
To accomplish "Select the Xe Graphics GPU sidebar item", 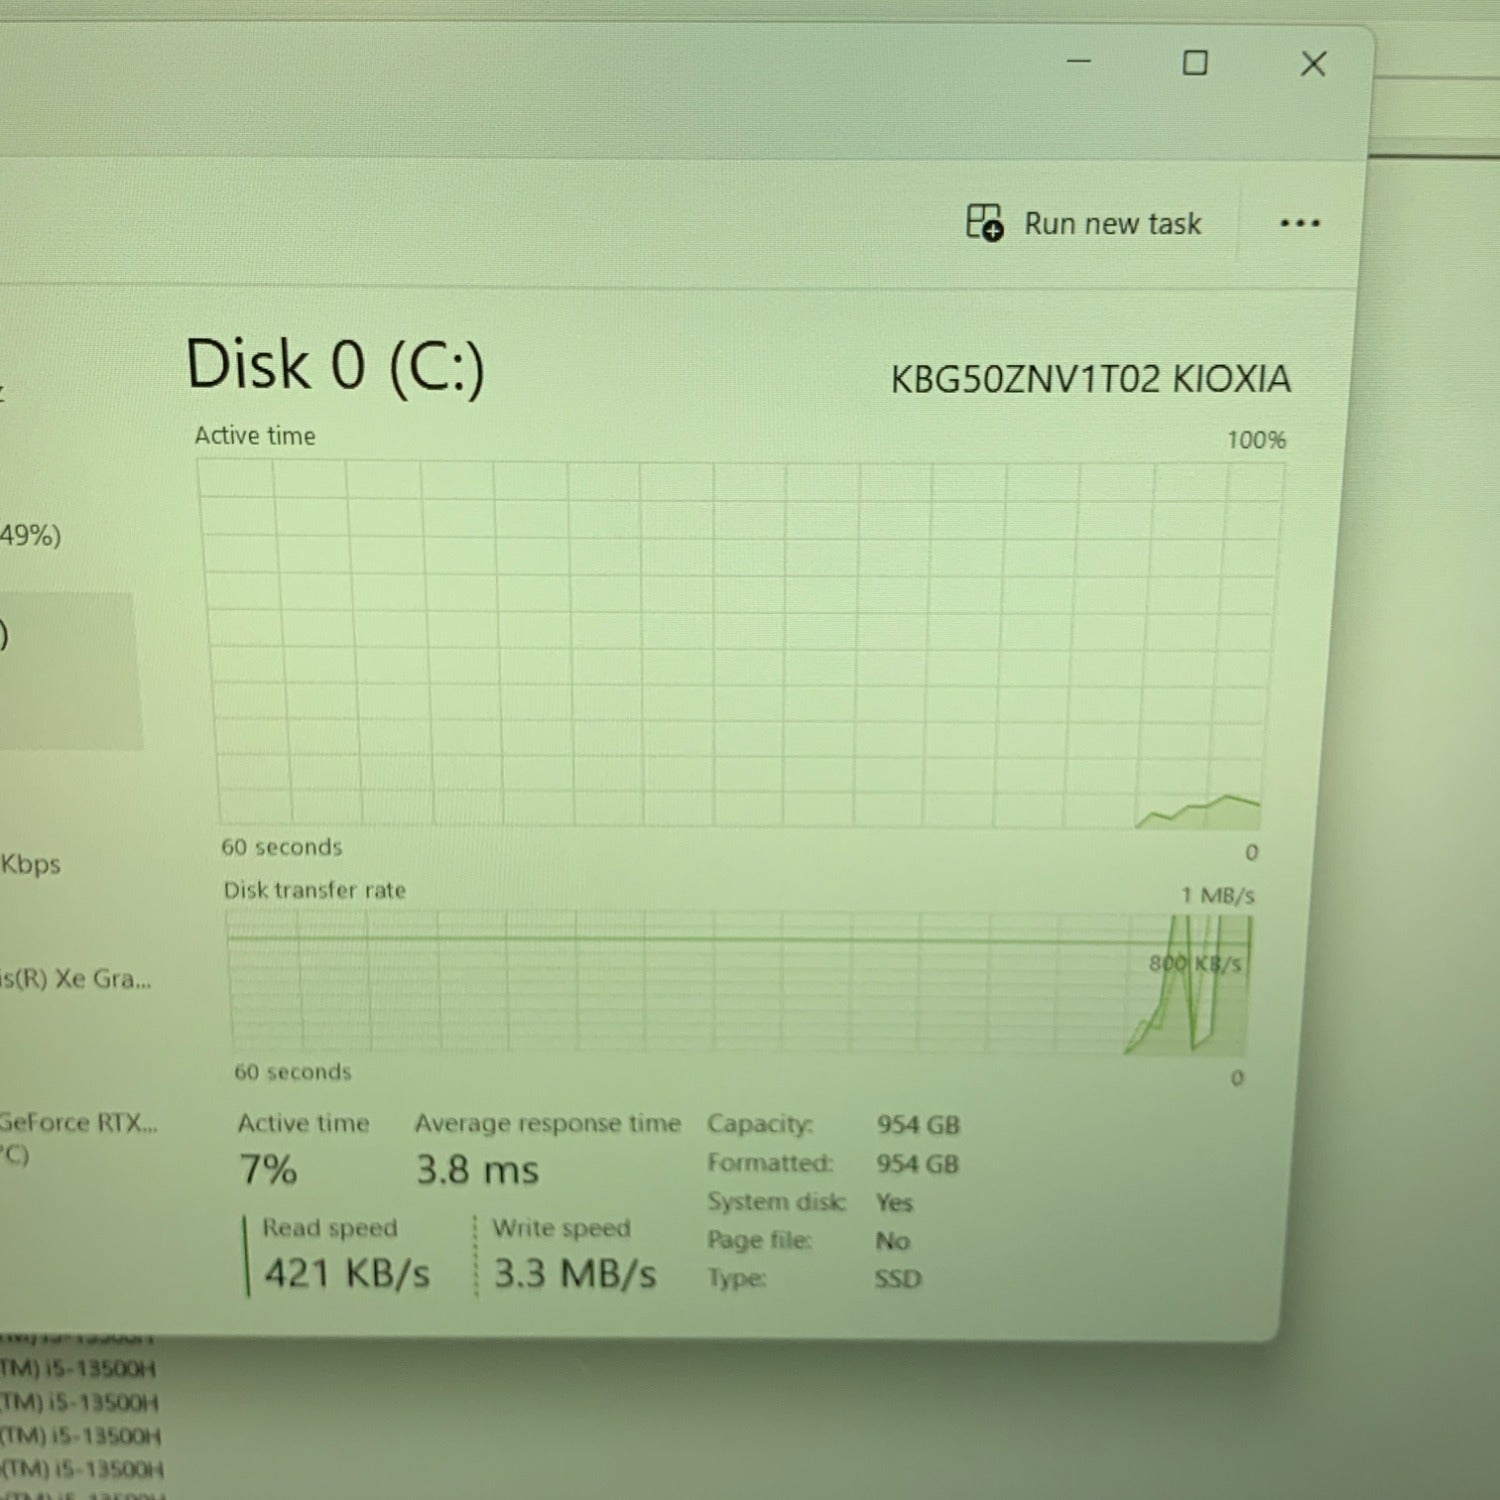I will [75, 979].
